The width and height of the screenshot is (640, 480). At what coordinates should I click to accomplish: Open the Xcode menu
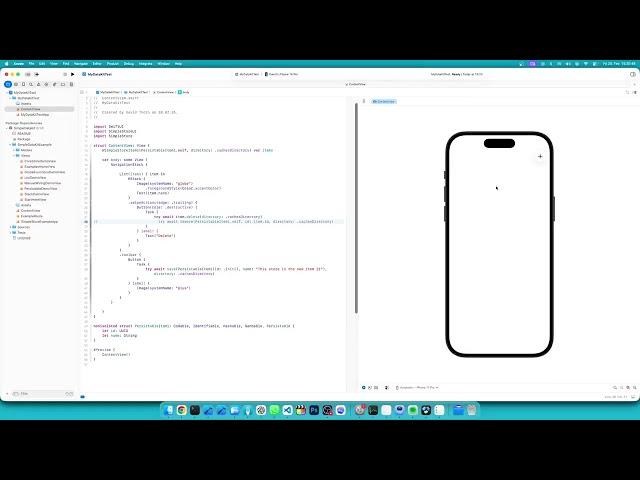[x=19, y=64]
